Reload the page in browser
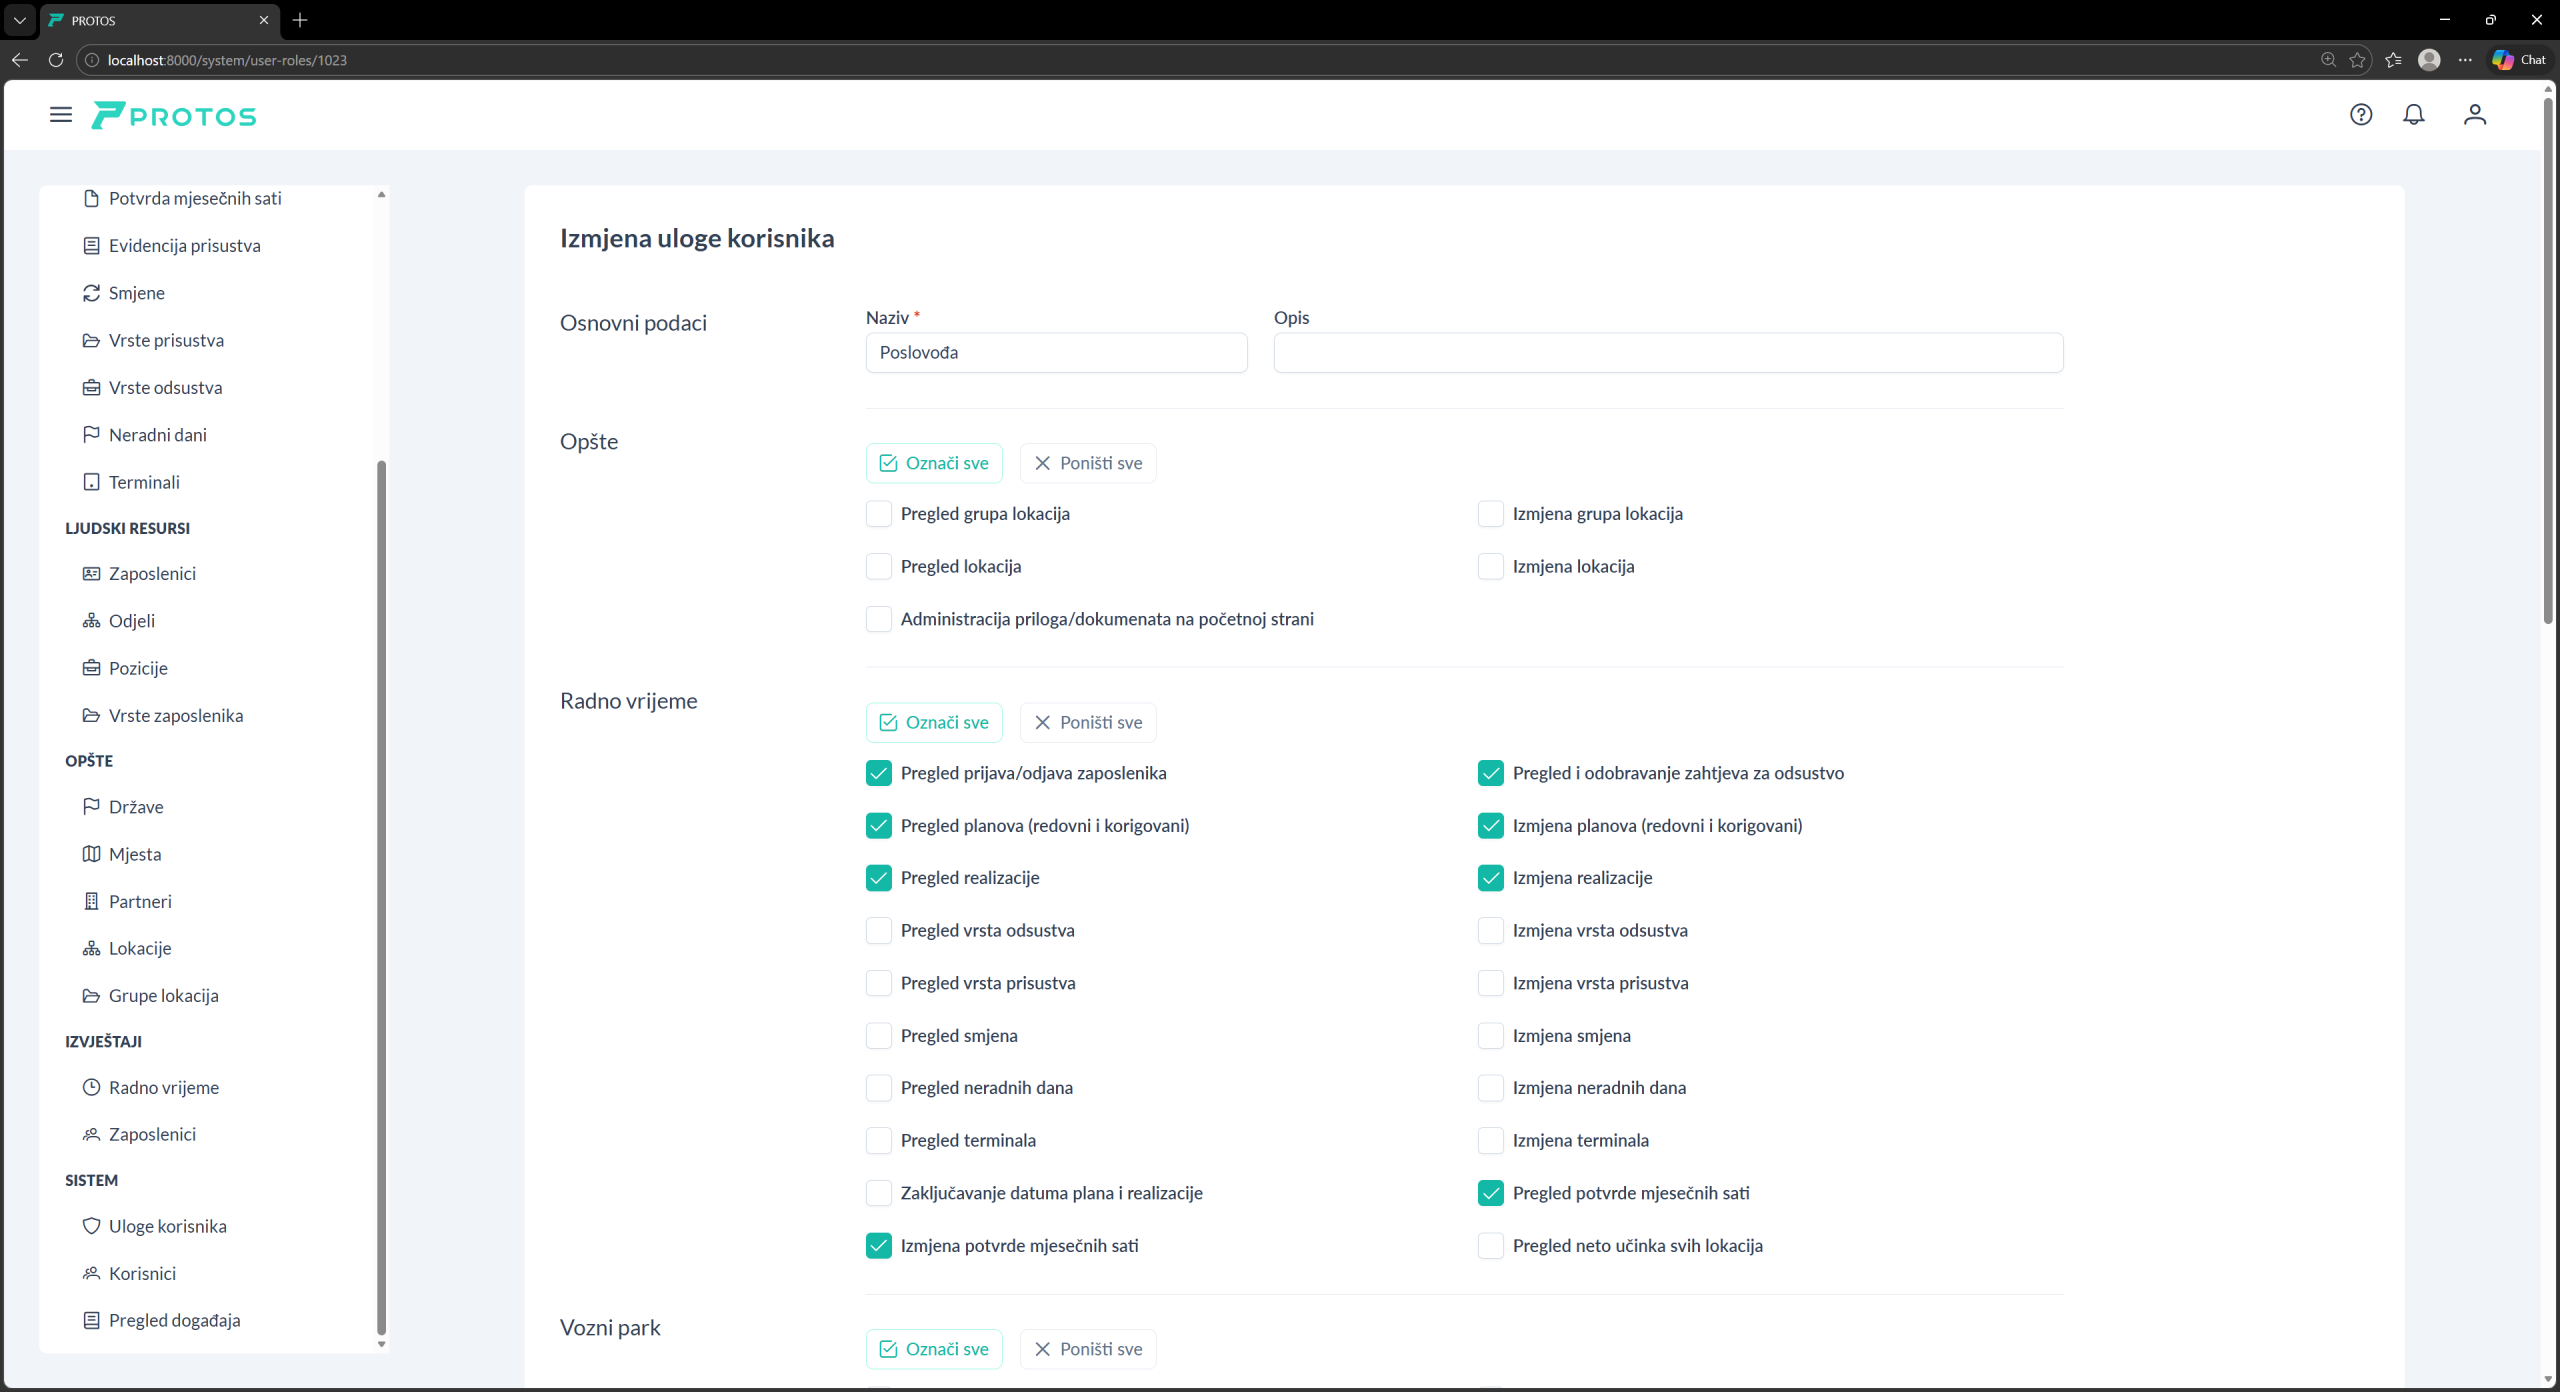 tap(56, 60)
